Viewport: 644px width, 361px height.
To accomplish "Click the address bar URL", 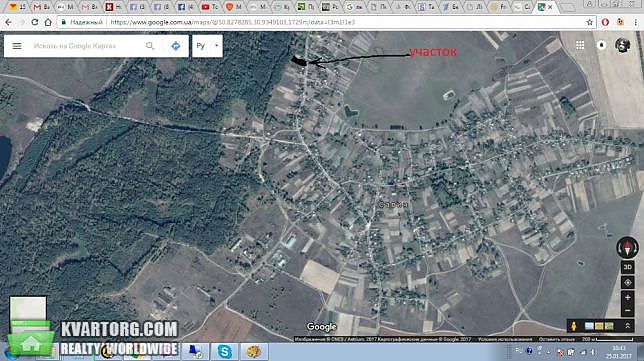I will (x=232, y=22).
